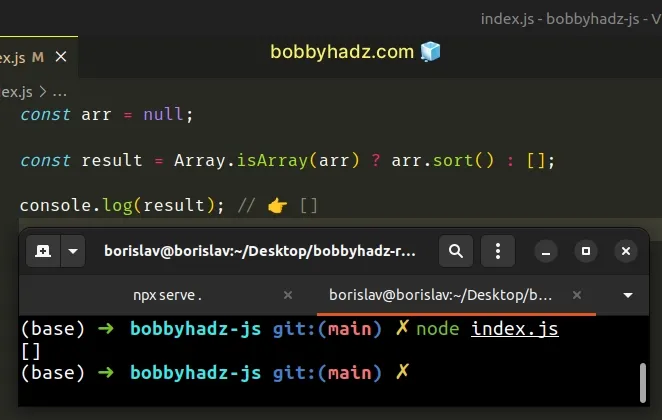Maximize the terminal window
This screenshot has width=662, height=420.
(x=586, y=252)
